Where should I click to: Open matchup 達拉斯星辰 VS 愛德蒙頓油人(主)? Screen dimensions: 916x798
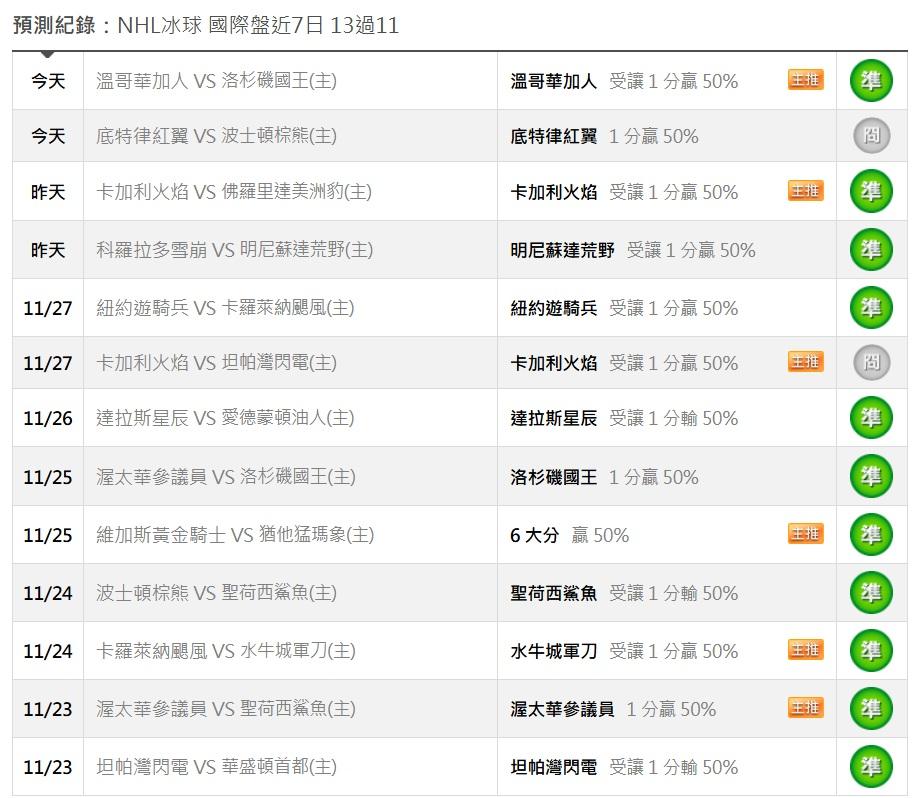pyautogui.click(x=225, y=418)
